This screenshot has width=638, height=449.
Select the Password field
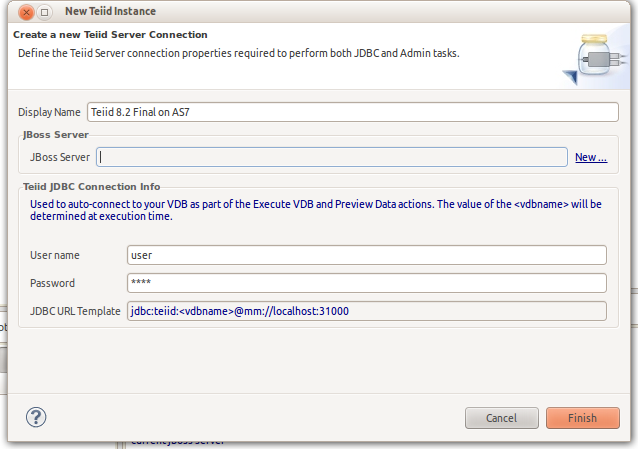tap(367, 283)
